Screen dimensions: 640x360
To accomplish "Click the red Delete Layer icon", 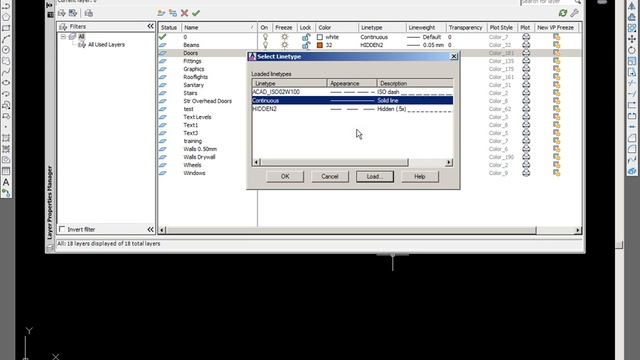I will [x=184, y=13].
